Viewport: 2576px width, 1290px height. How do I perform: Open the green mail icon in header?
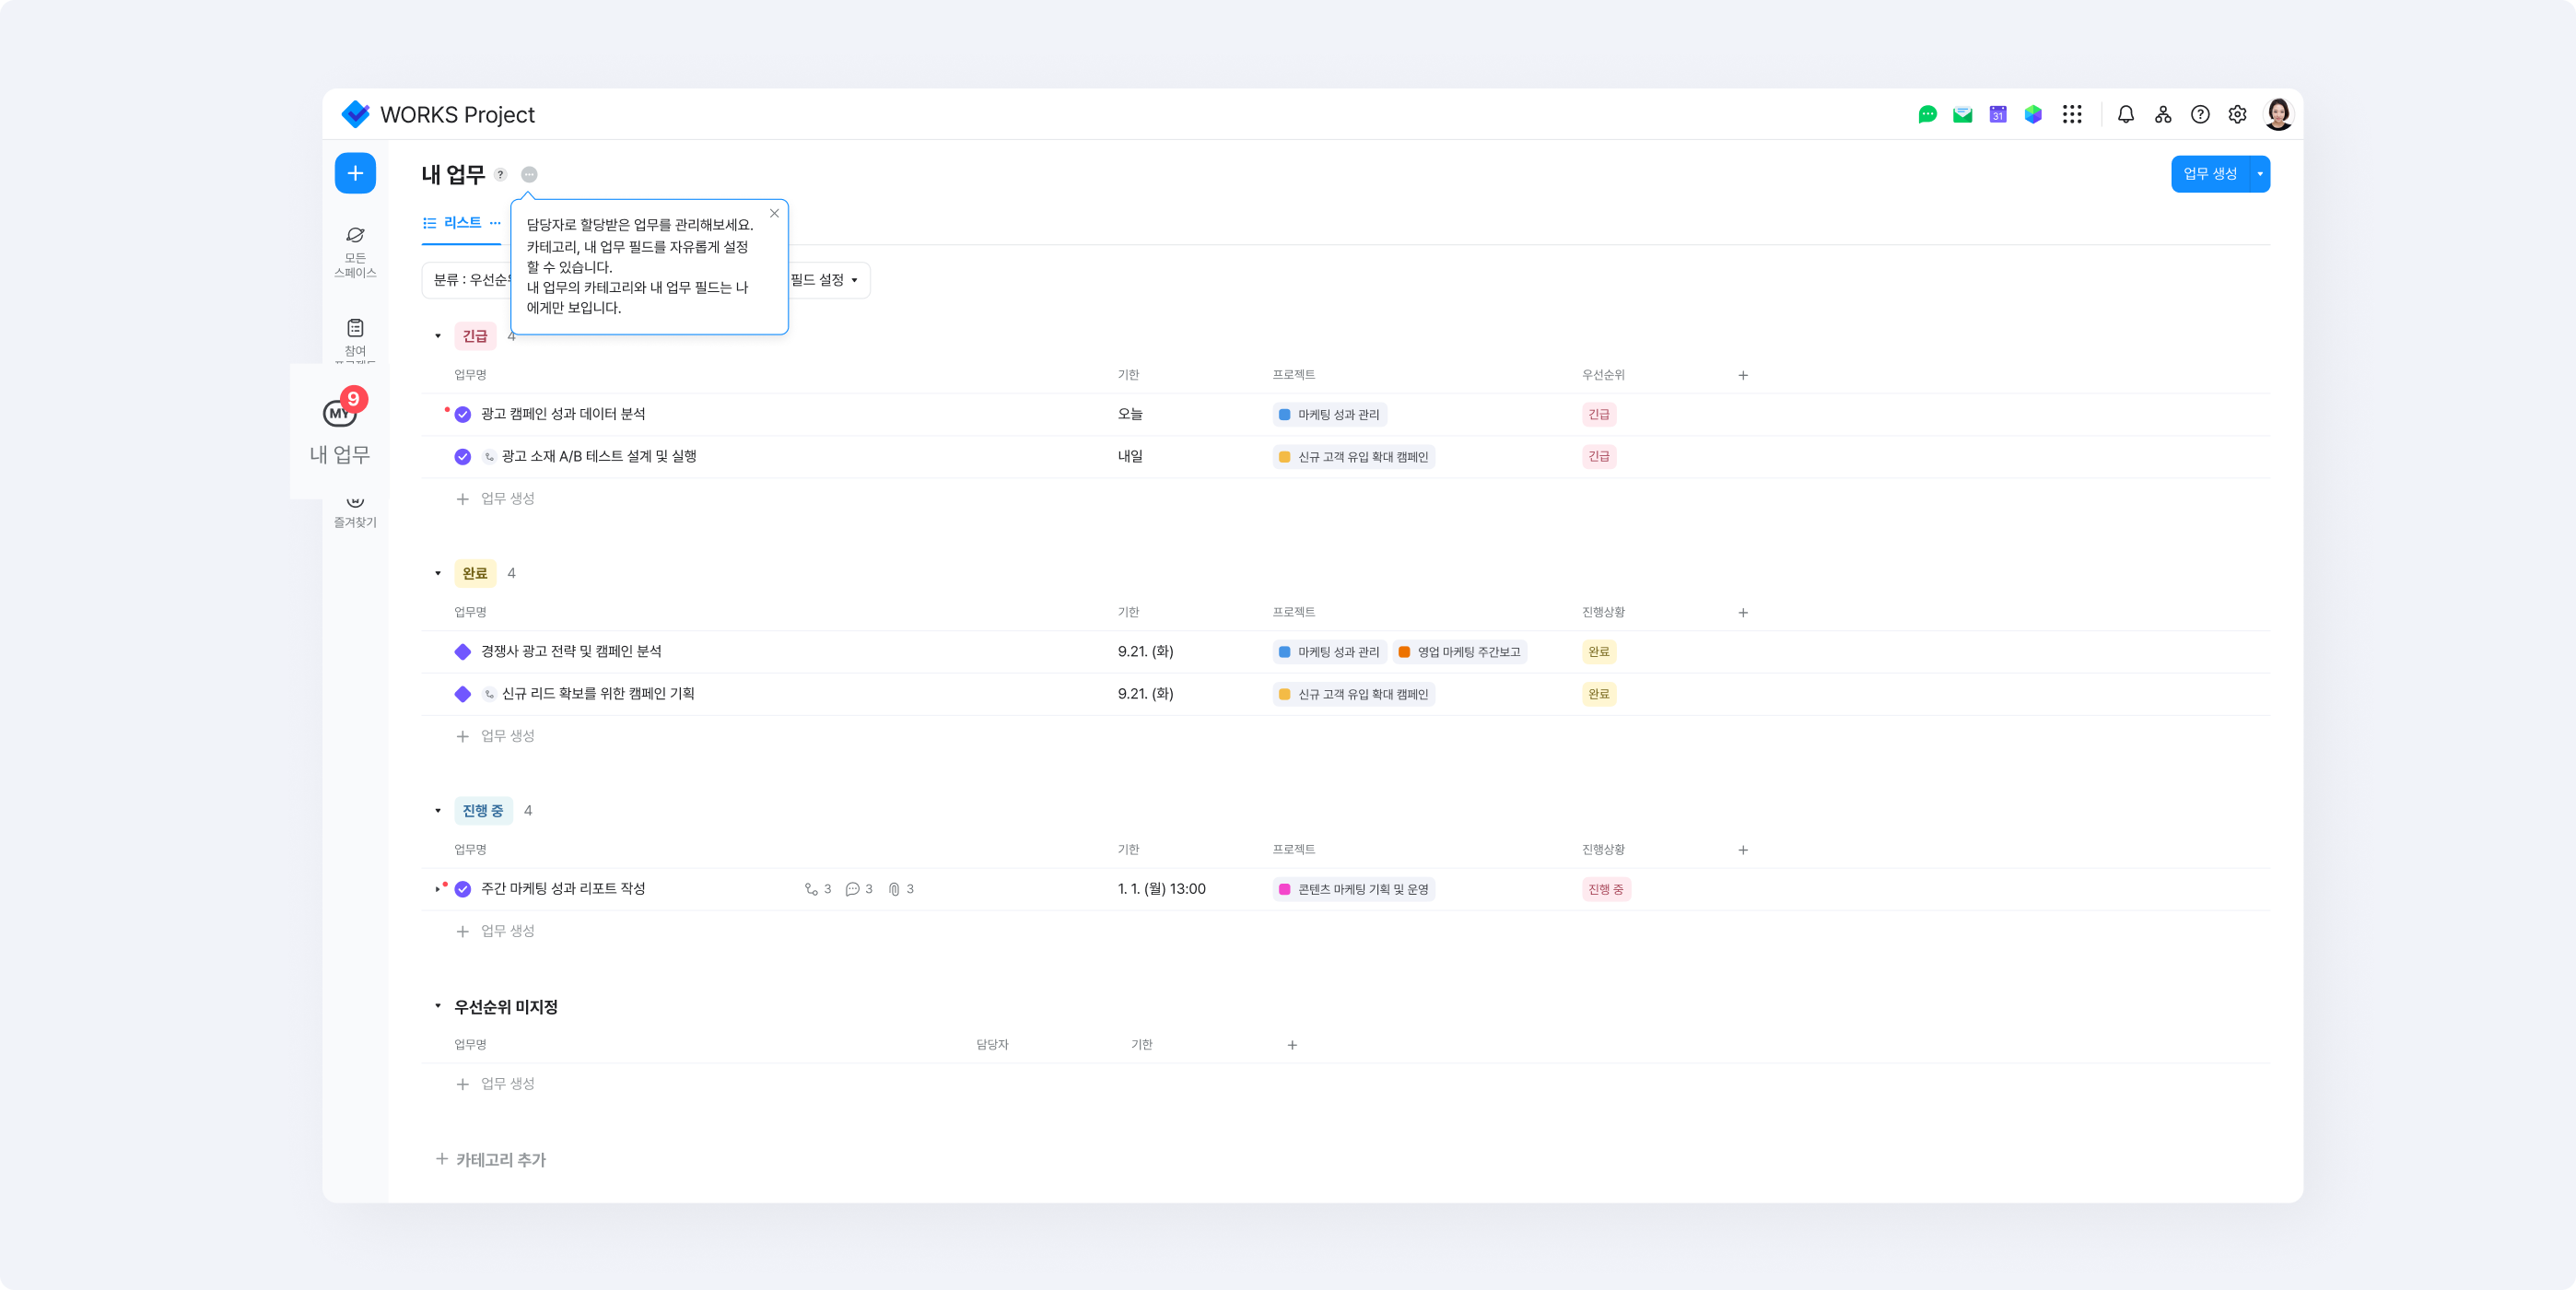point(1962,114)
